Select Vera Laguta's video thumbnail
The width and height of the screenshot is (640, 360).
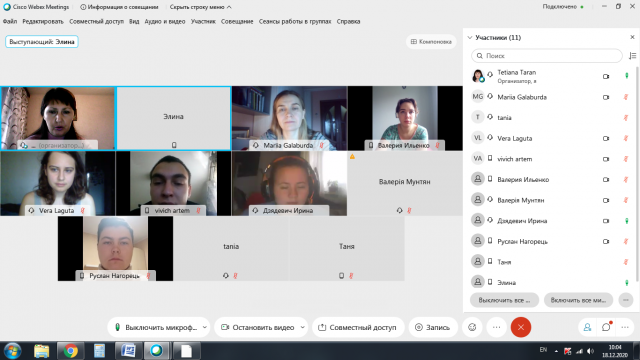(x=58, y=183)
